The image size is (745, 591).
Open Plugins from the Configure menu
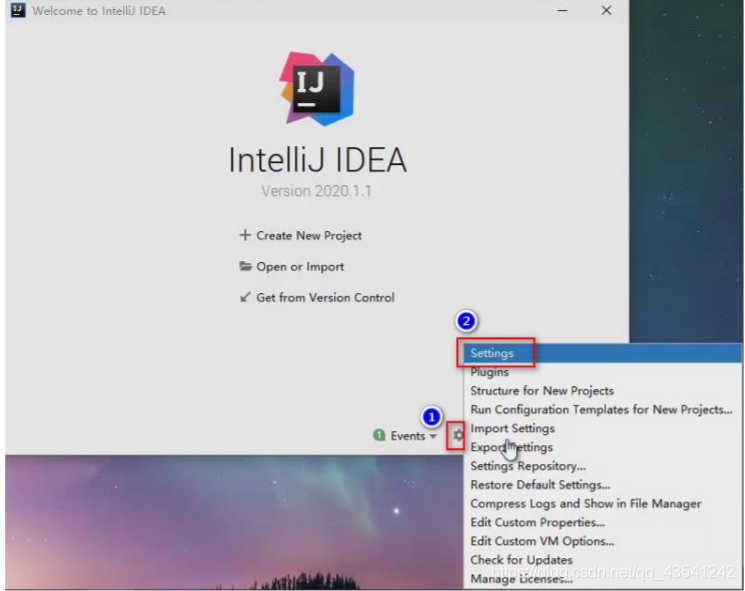[x=602, y=372]
